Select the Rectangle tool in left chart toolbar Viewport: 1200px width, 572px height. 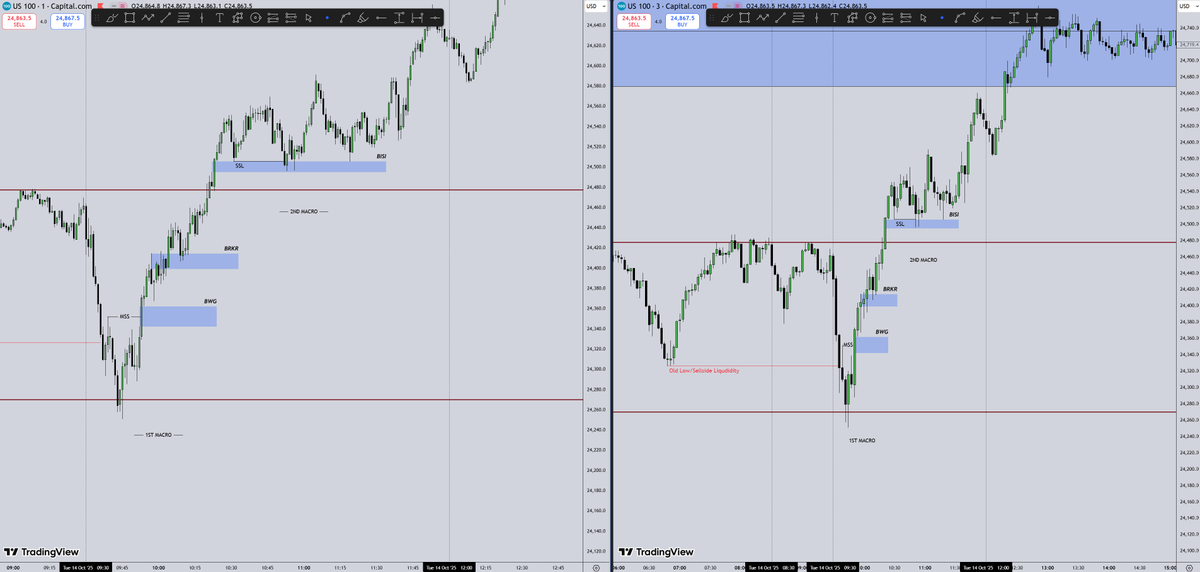pyautogui.click(x=130, y=18)
